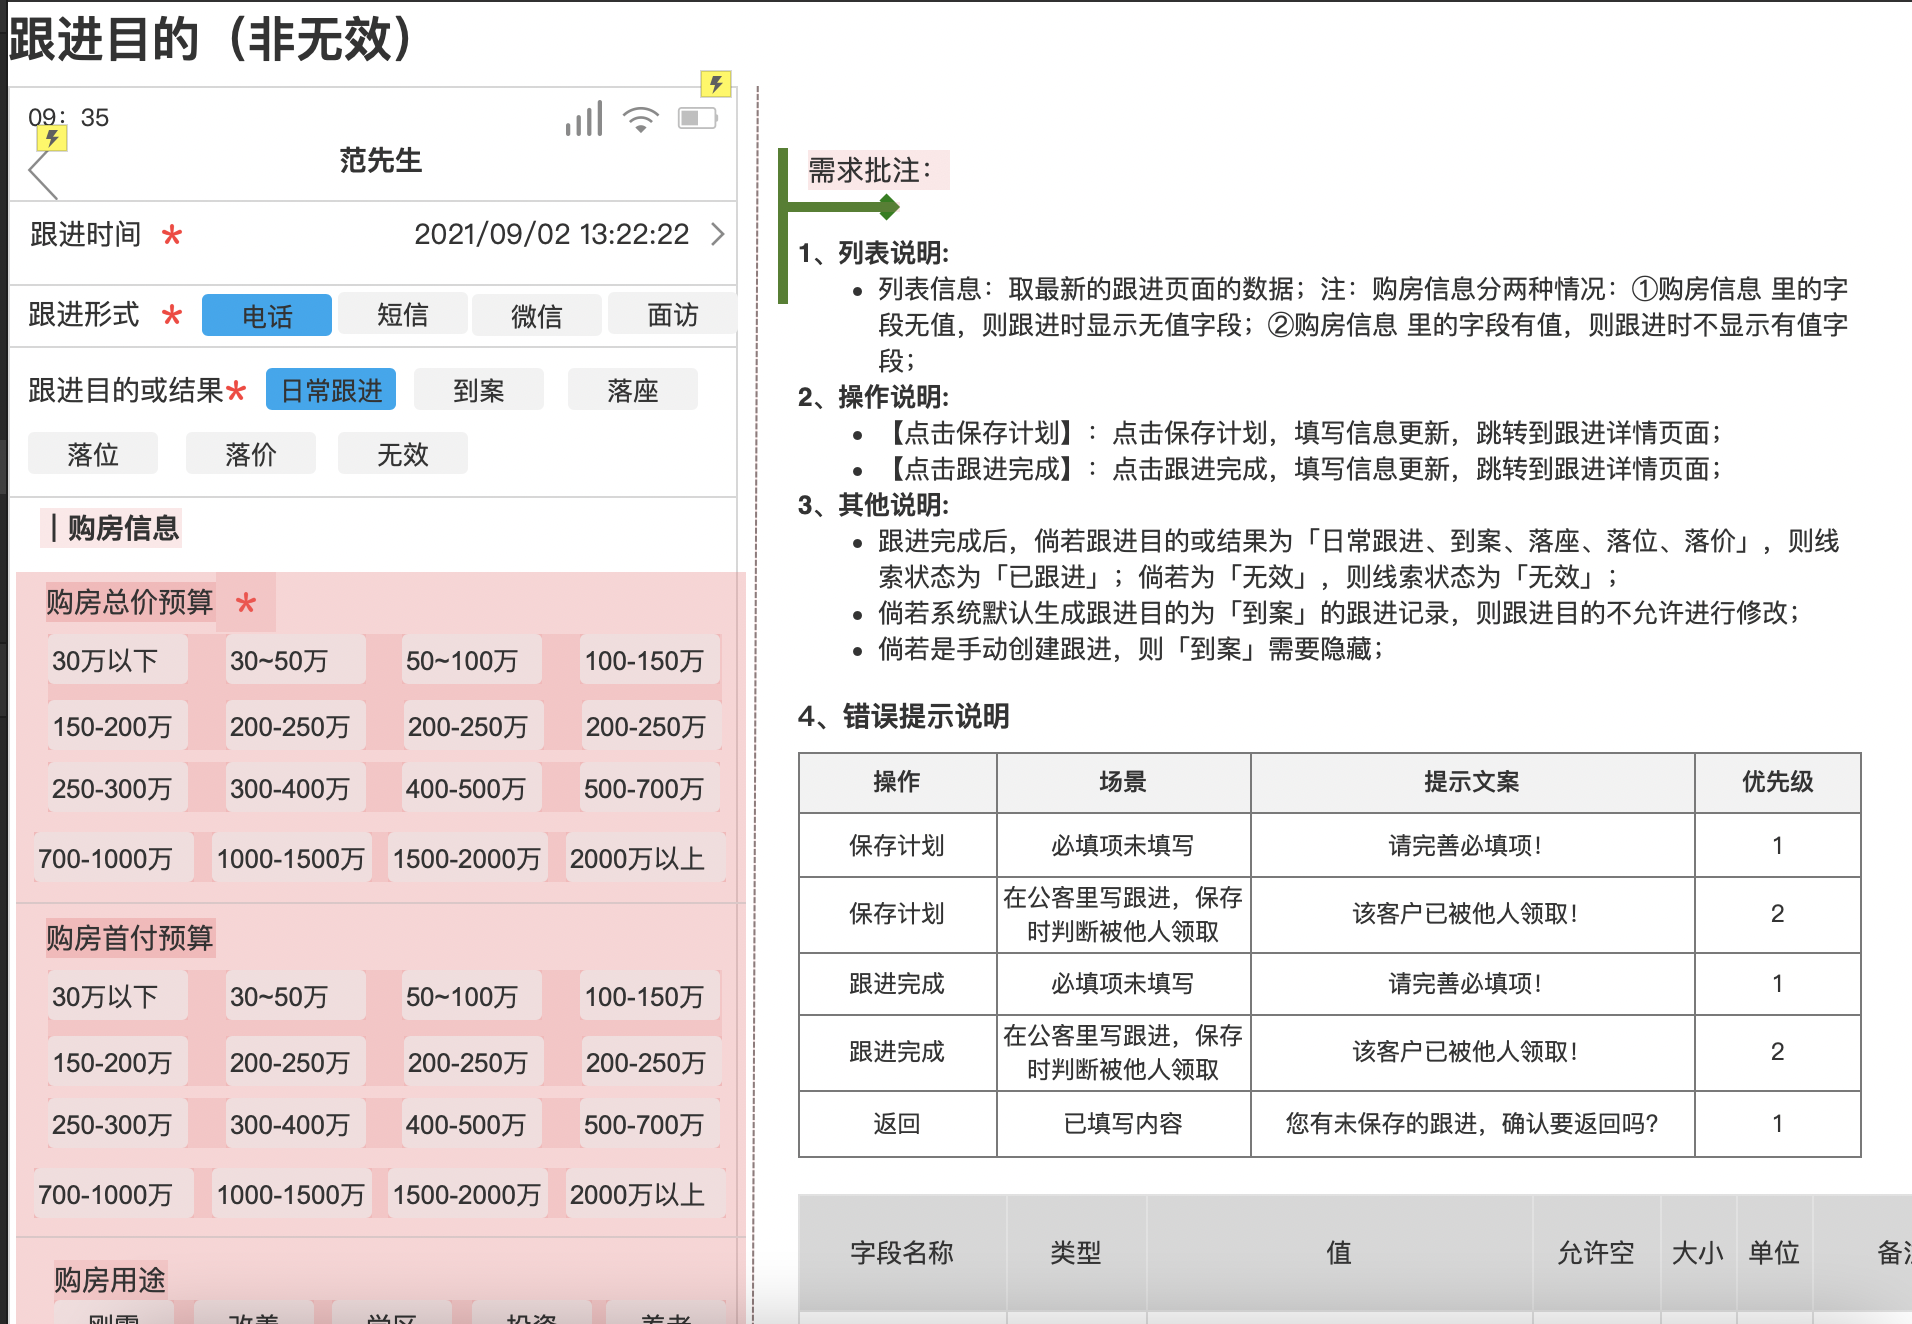The image size is (1912, 1324).
Task: Click the 优先级 table header
Action: coord(1777,782)
